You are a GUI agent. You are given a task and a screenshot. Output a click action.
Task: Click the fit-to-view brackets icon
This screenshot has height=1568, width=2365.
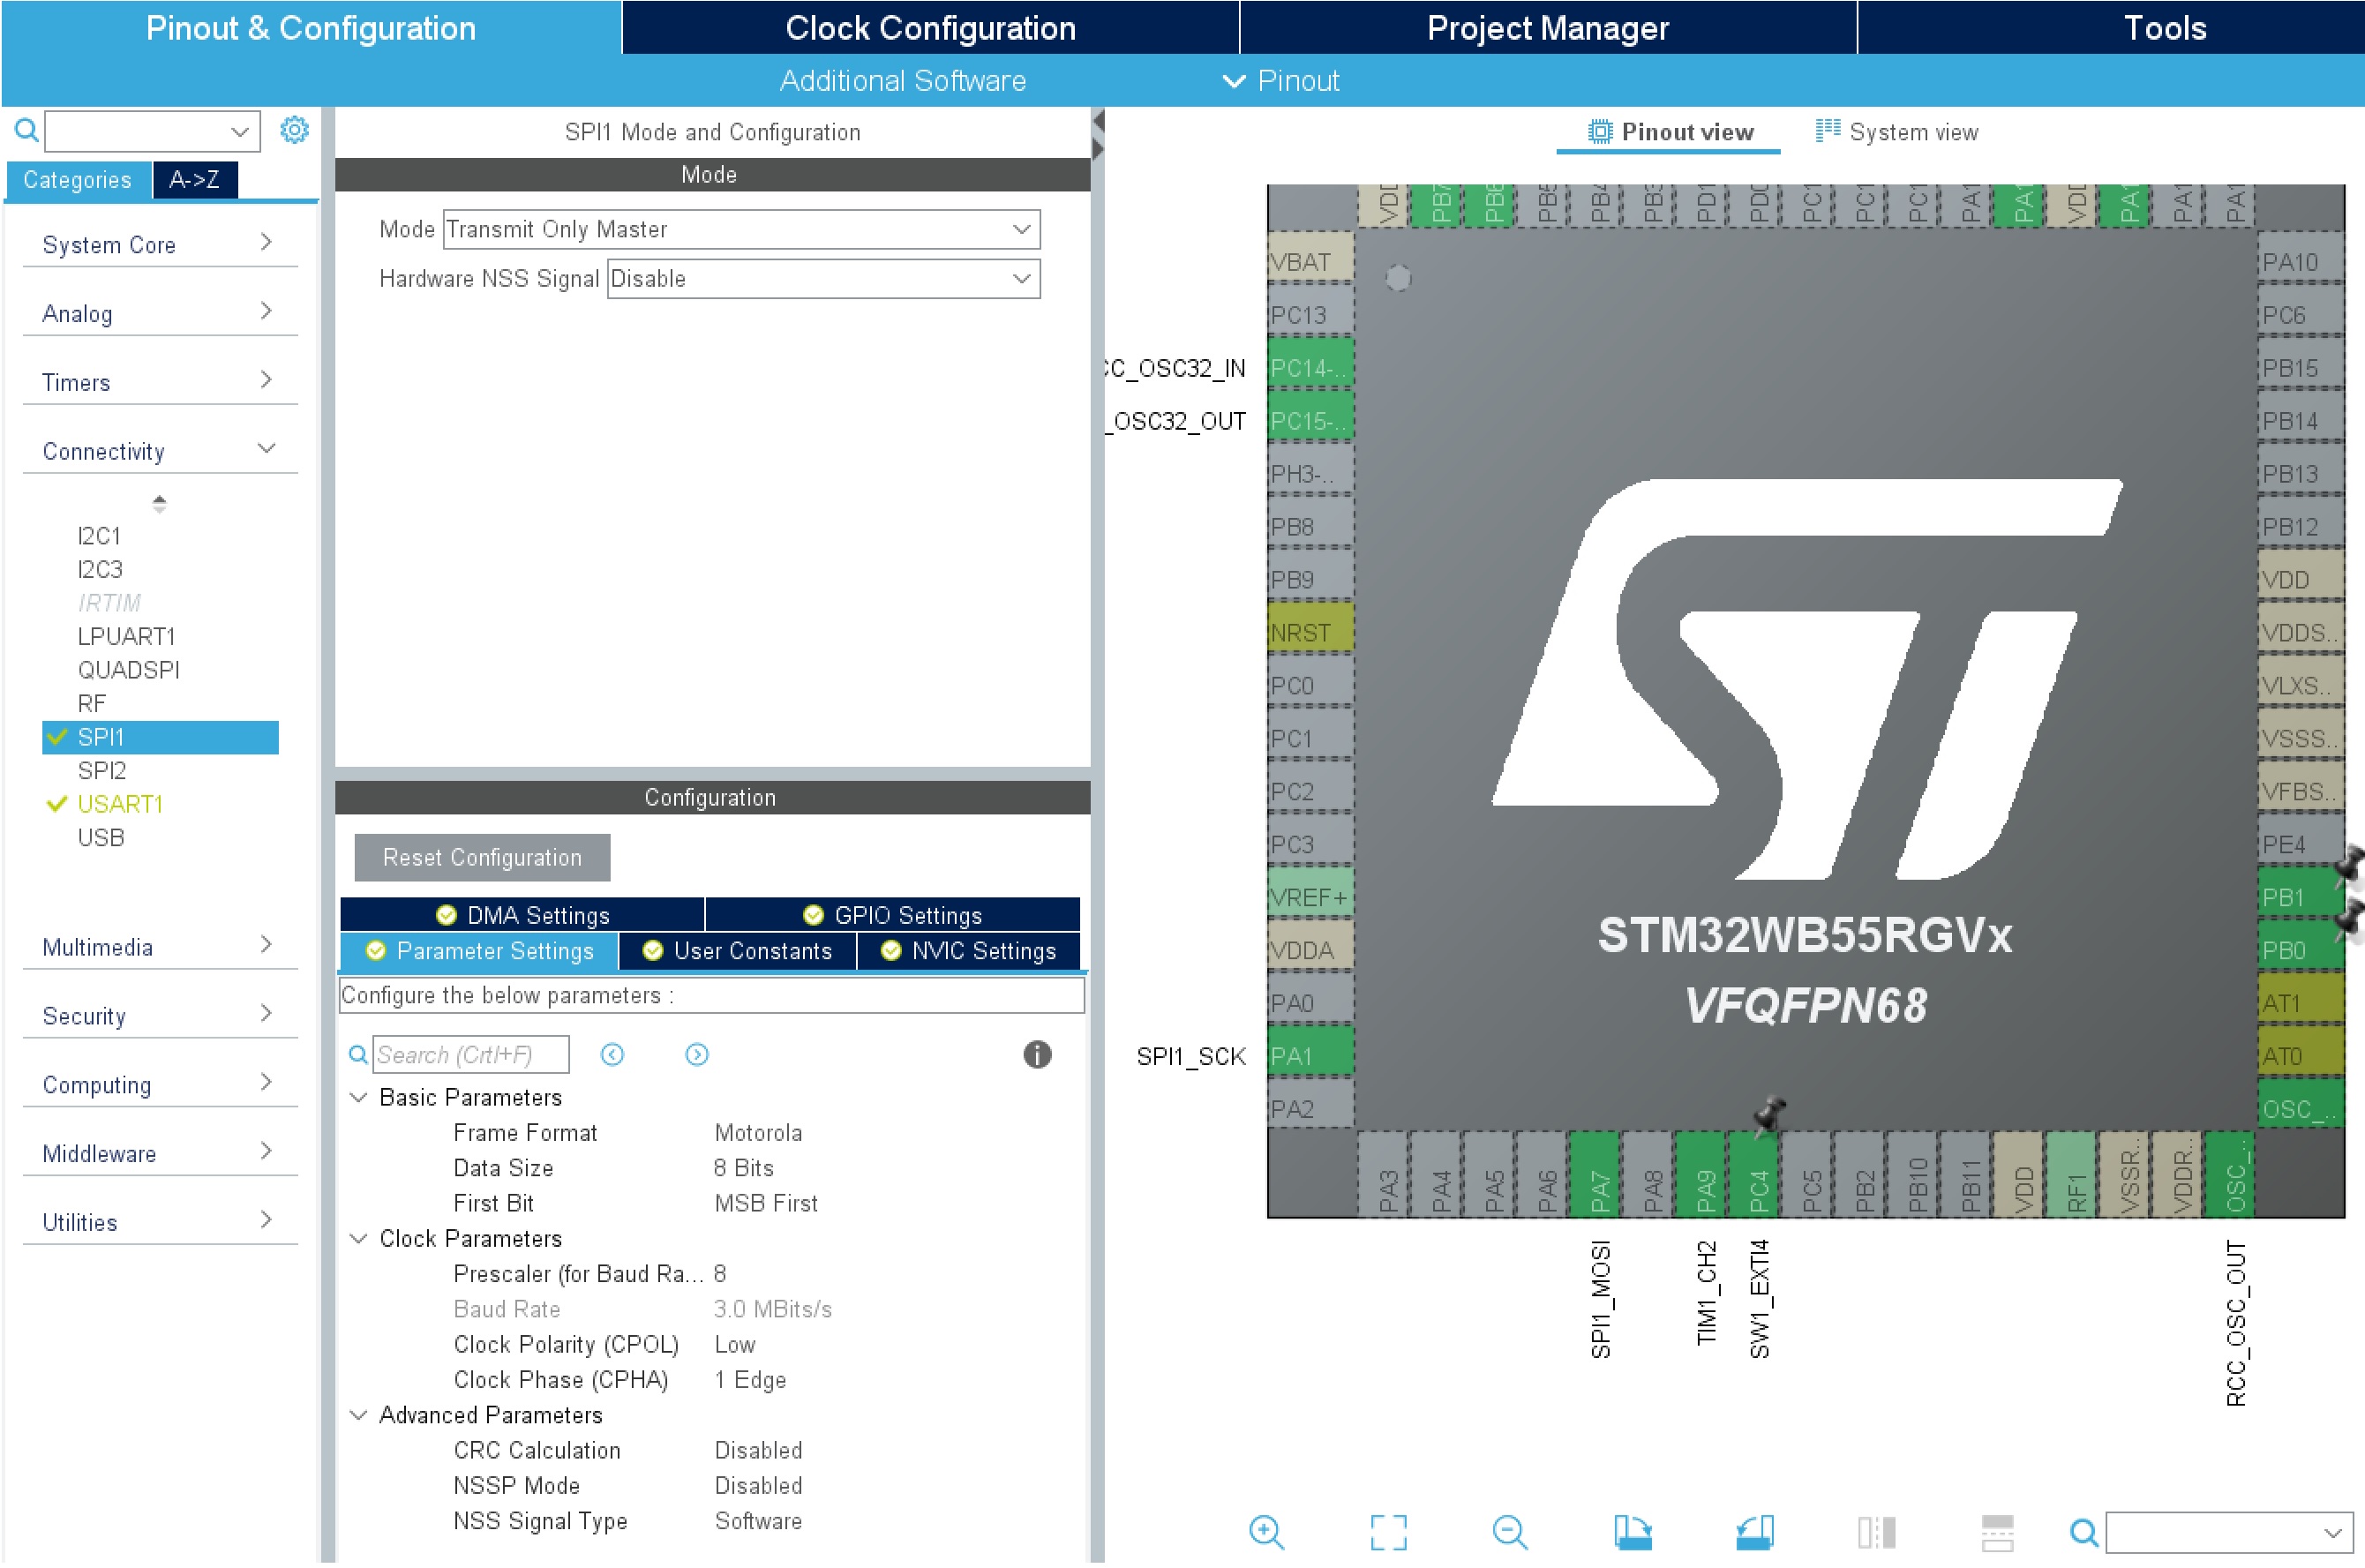tap(1387, 1531)
